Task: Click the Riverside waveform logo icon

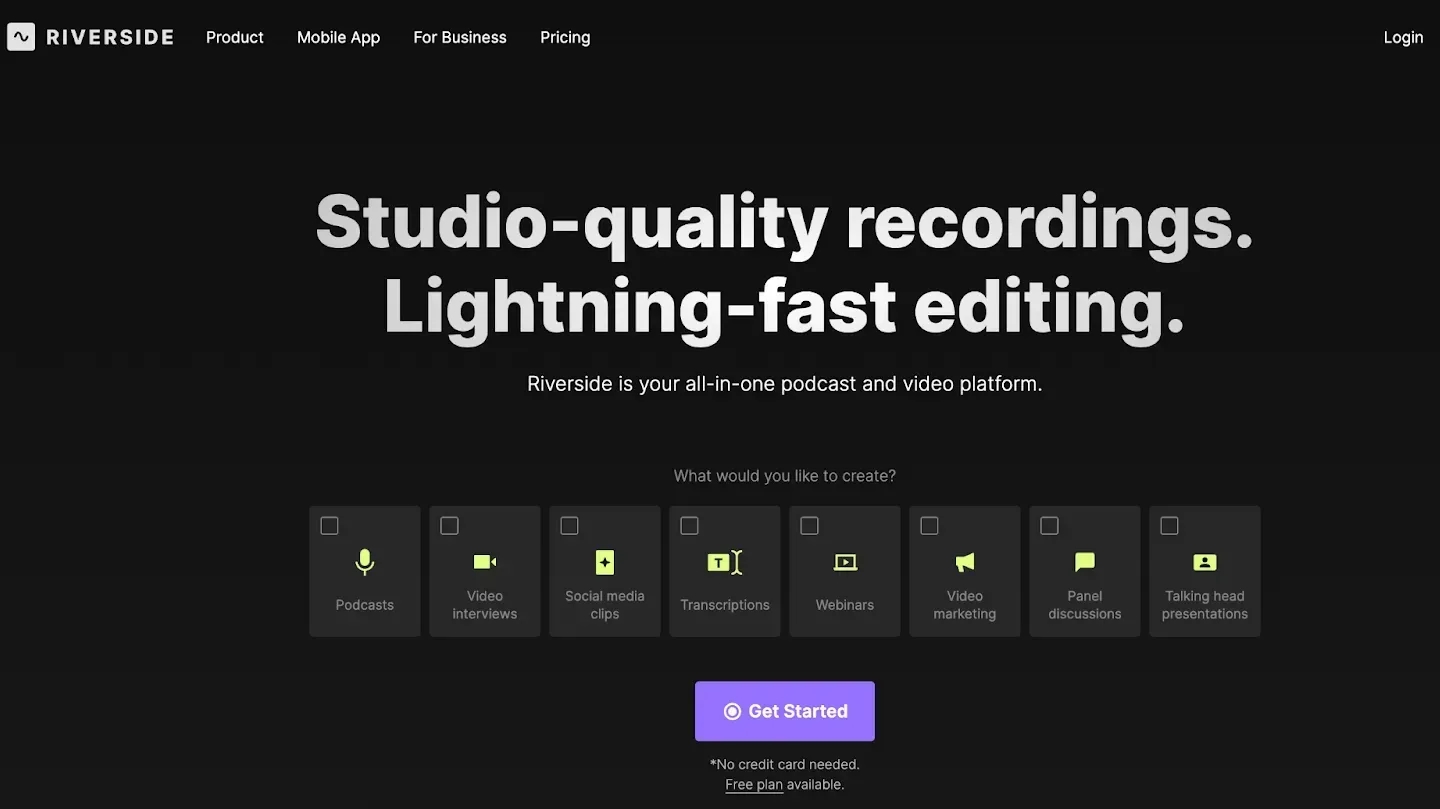Action: pos(21,37)
